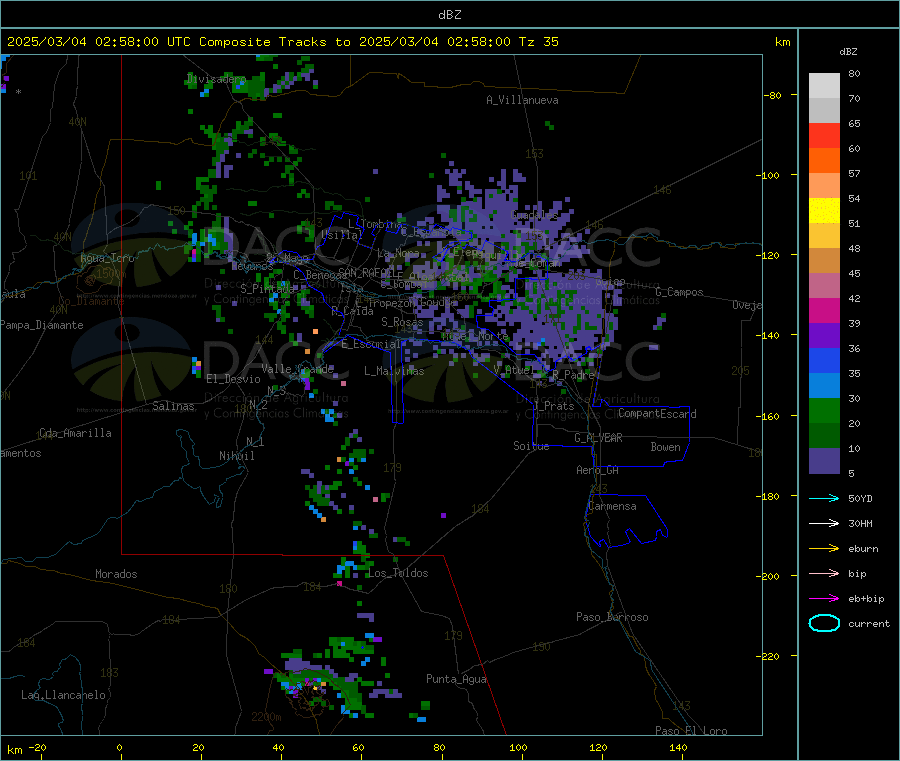Click the 'Lag.Llancanelo' map label

[x=63, y=695]
